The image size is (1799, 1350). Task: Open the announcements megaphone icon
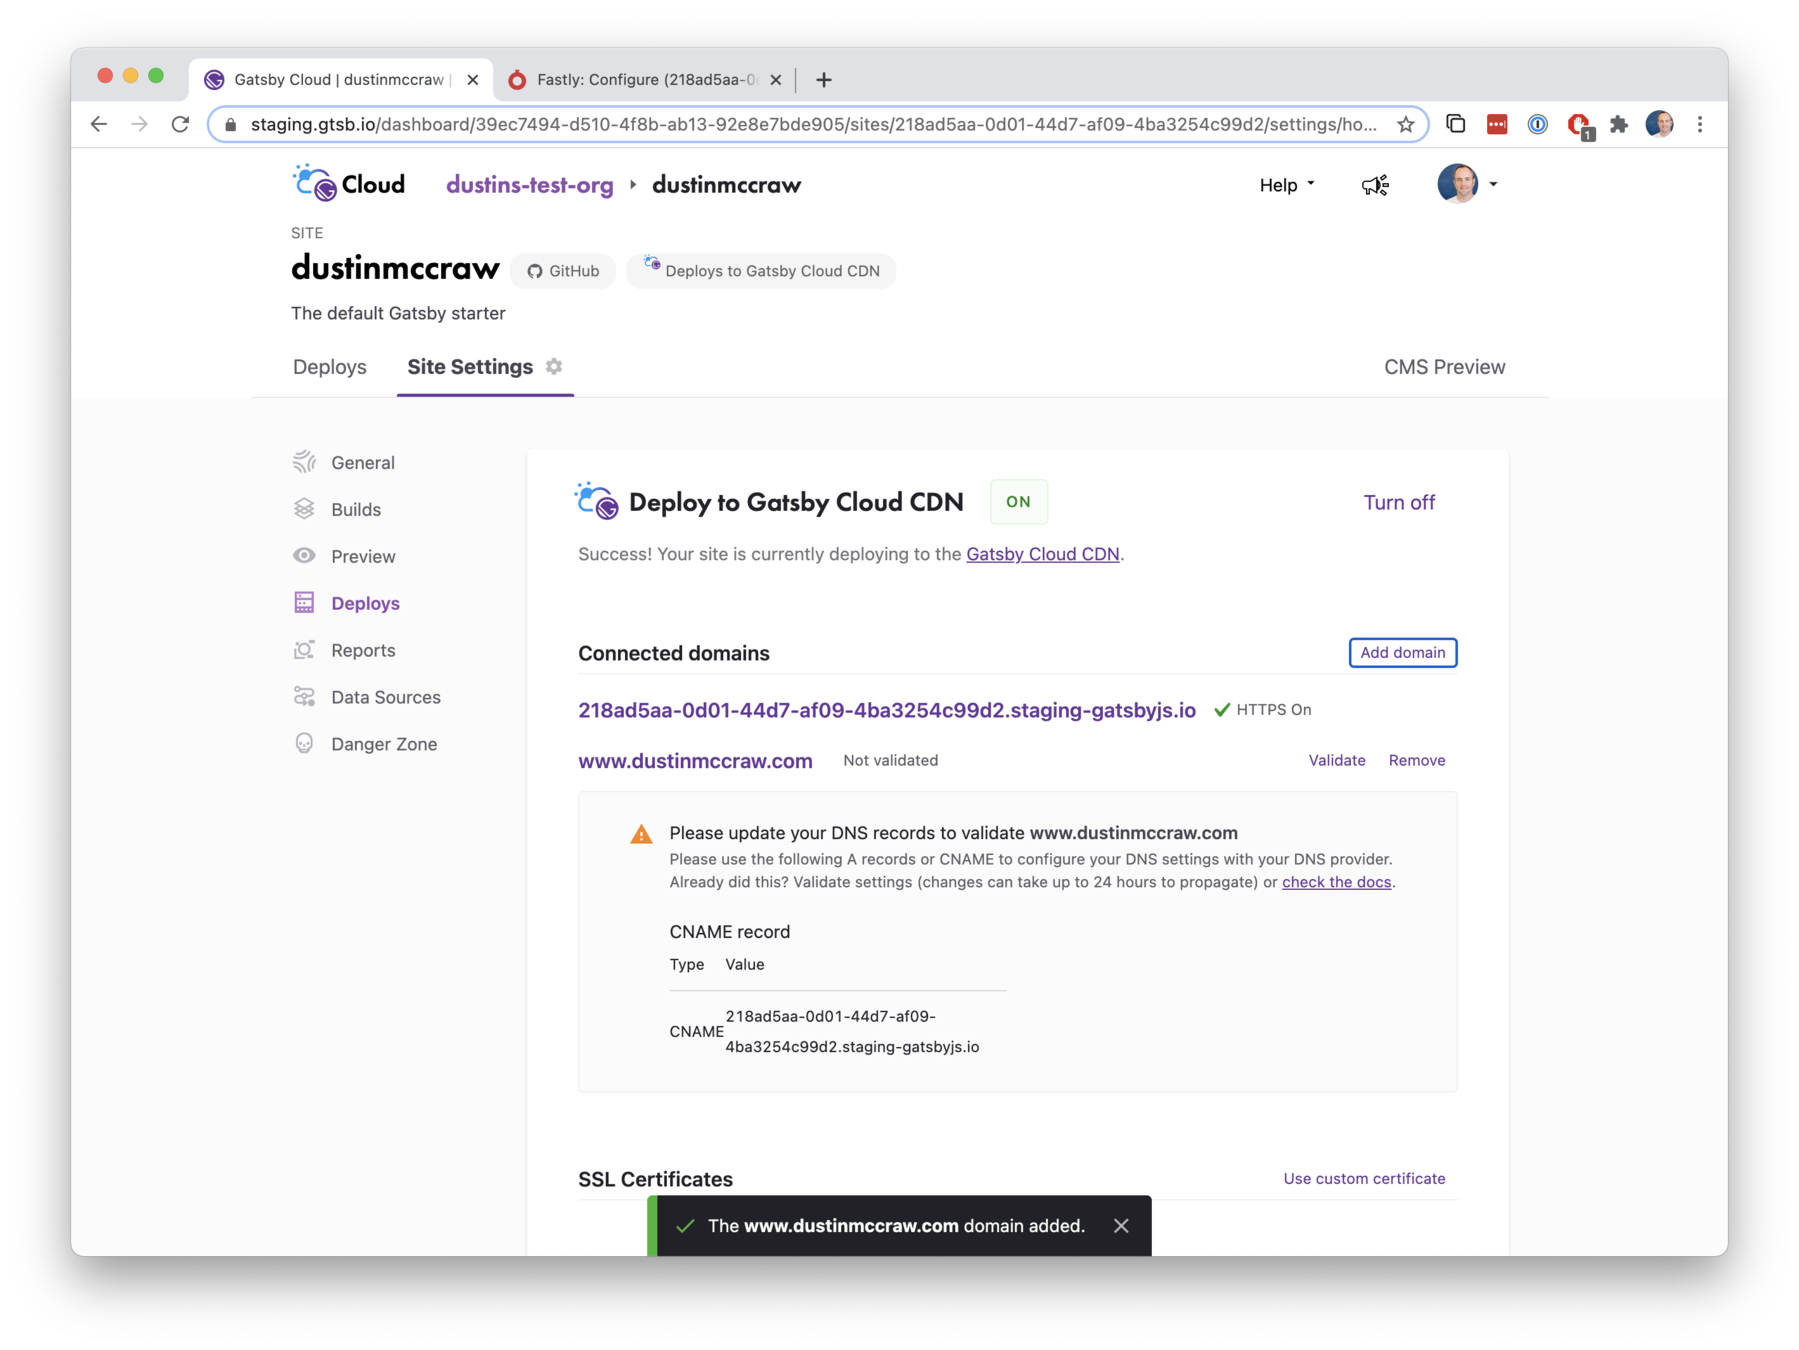coord(1375,185)
